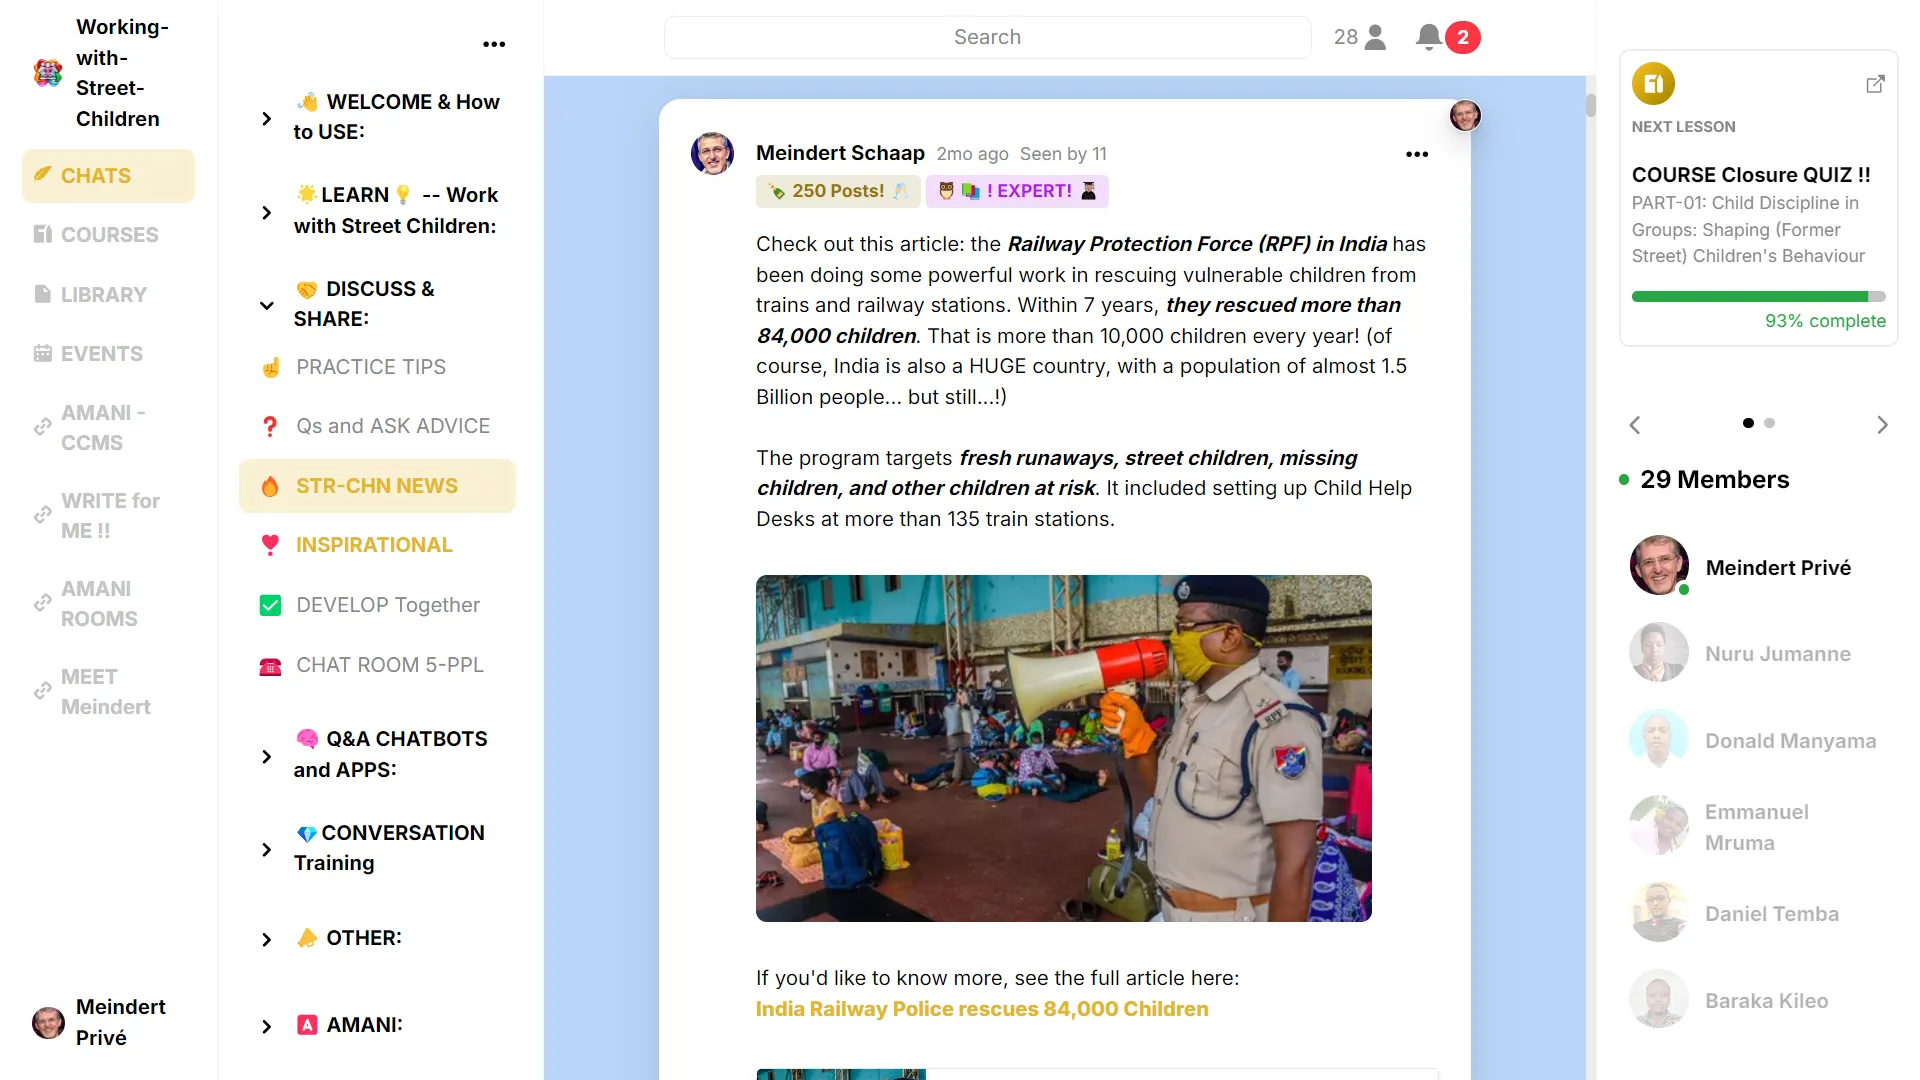Open India Railway Police rescues article link
The height and width of the screenshot is (1080, 1920).
pos(981,1009)
